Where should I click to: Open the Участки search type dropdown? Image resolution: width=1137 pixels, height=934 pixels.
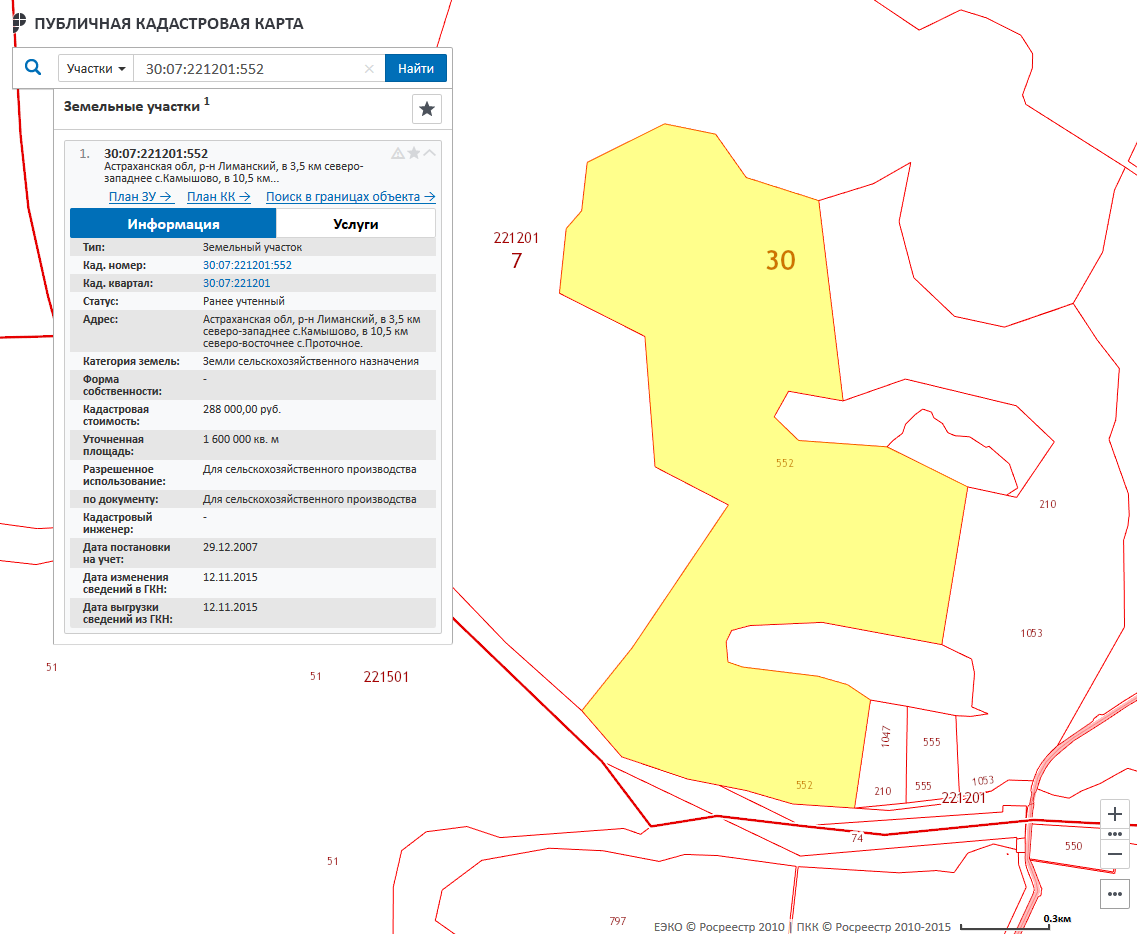(x=96, y=69)
